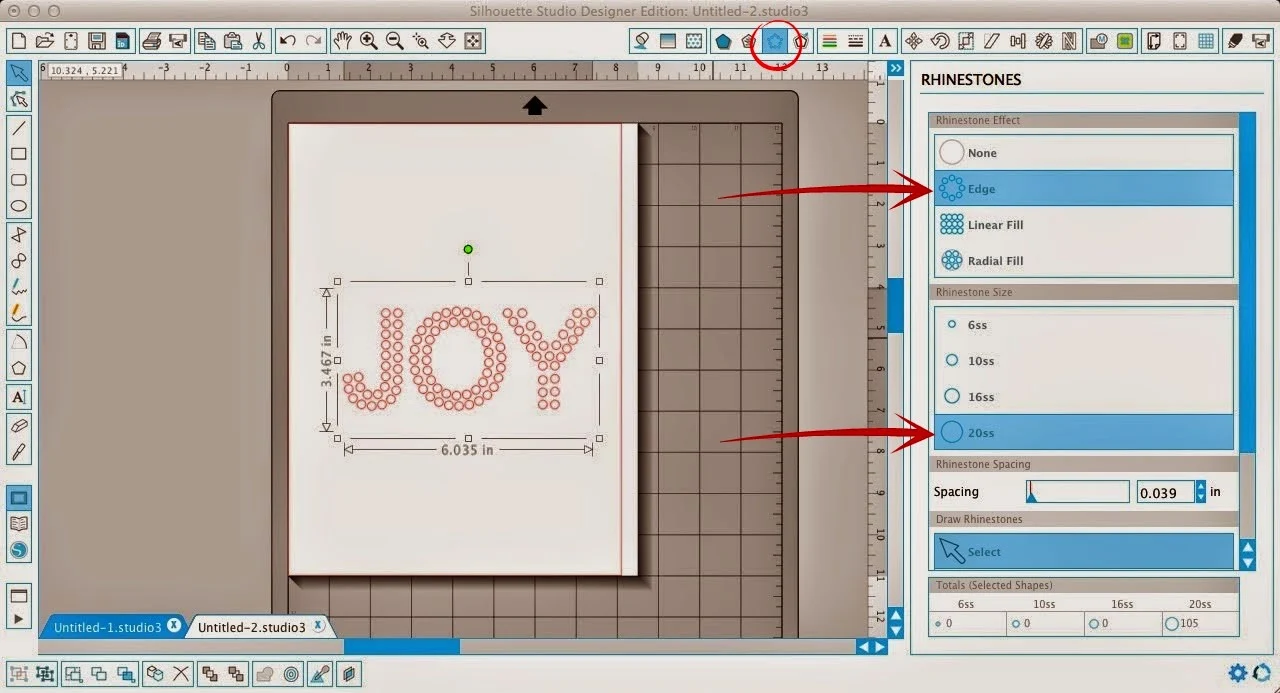Select the Knife tool
Image resolution: width=1280 pixels, height=693 pixels.
click(x=18, y=452)
